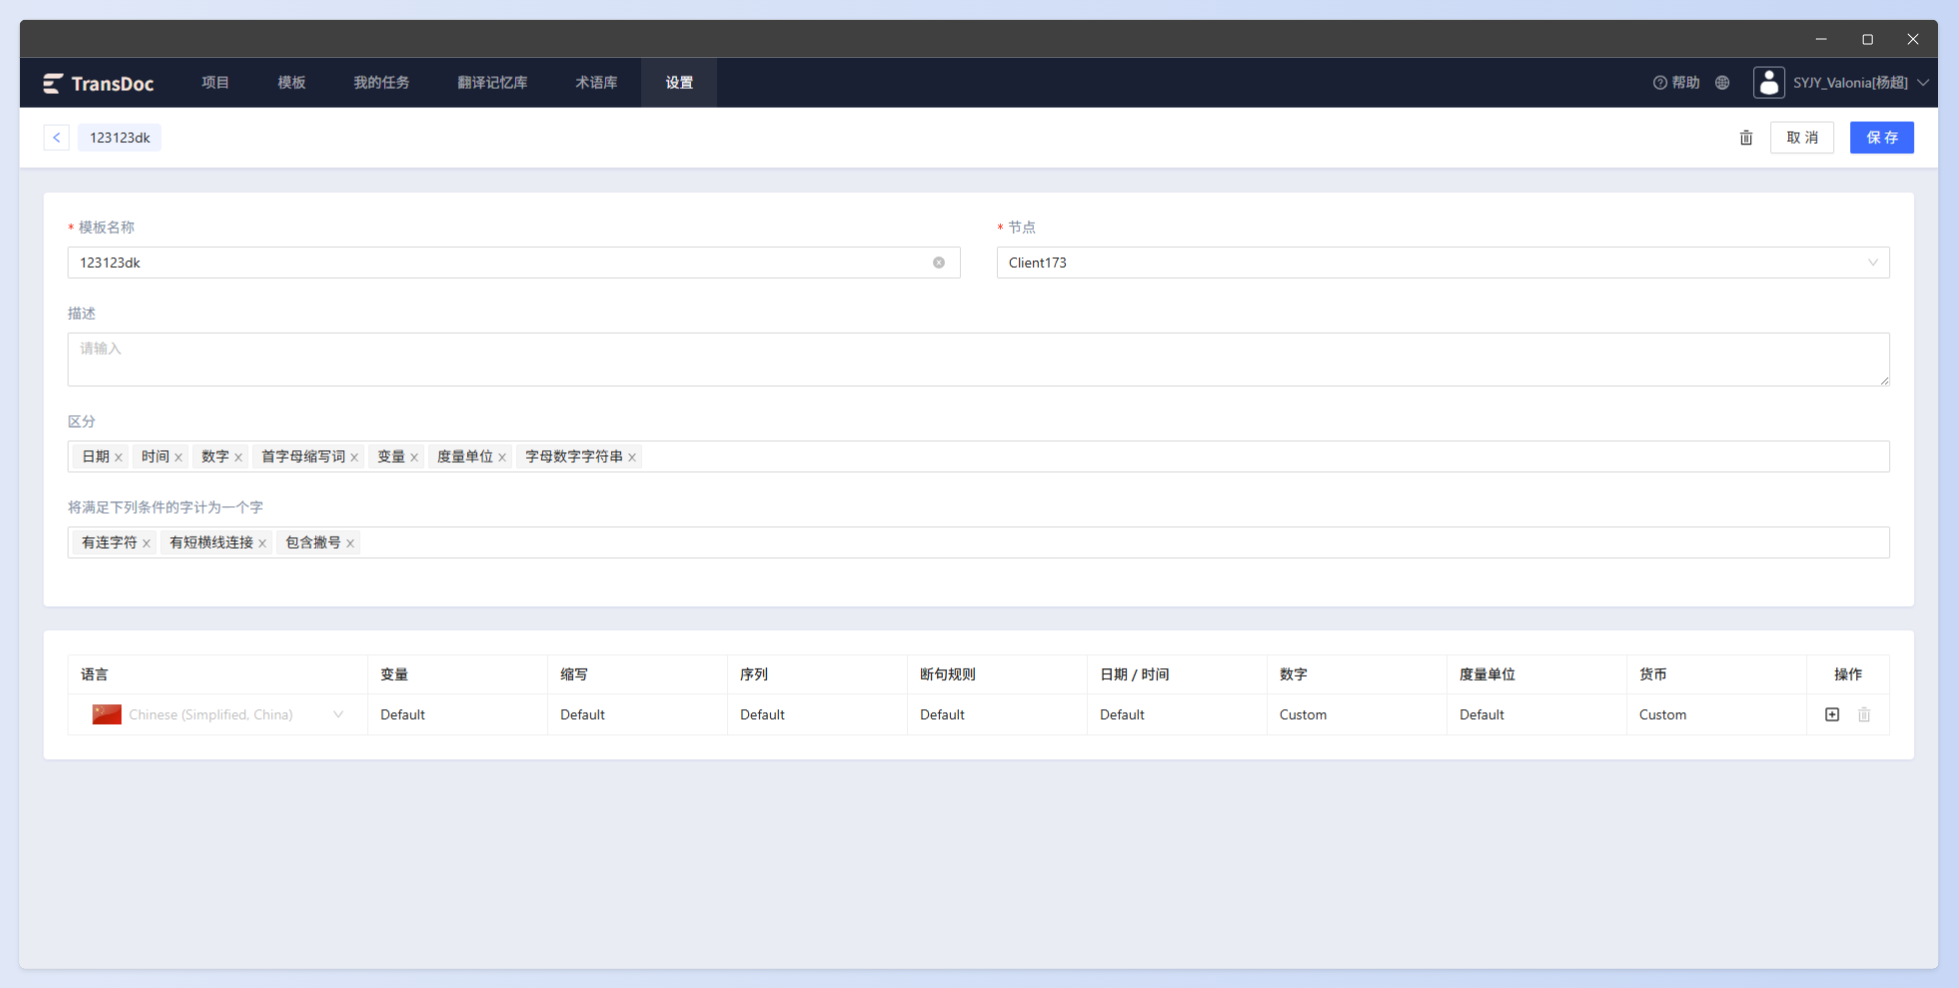Focus the 模板名称 input field

tap(513, 263)
